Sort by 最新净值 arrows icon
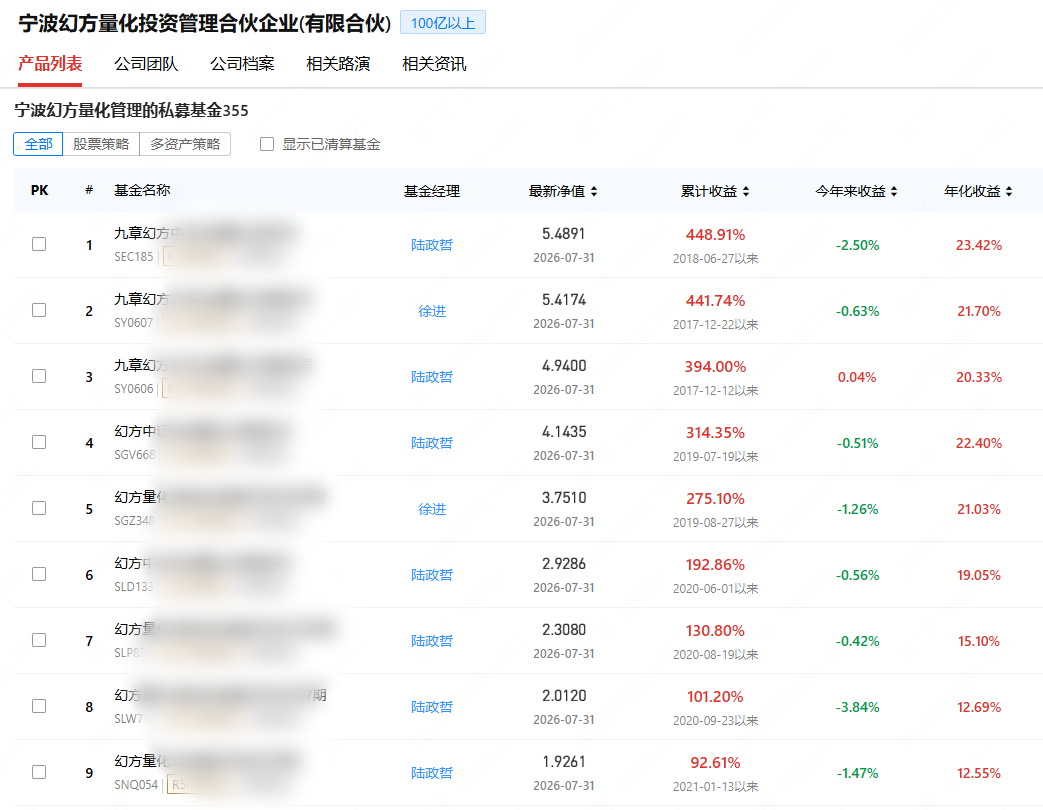The image size is (1043, 810). (x=594, y=192)
